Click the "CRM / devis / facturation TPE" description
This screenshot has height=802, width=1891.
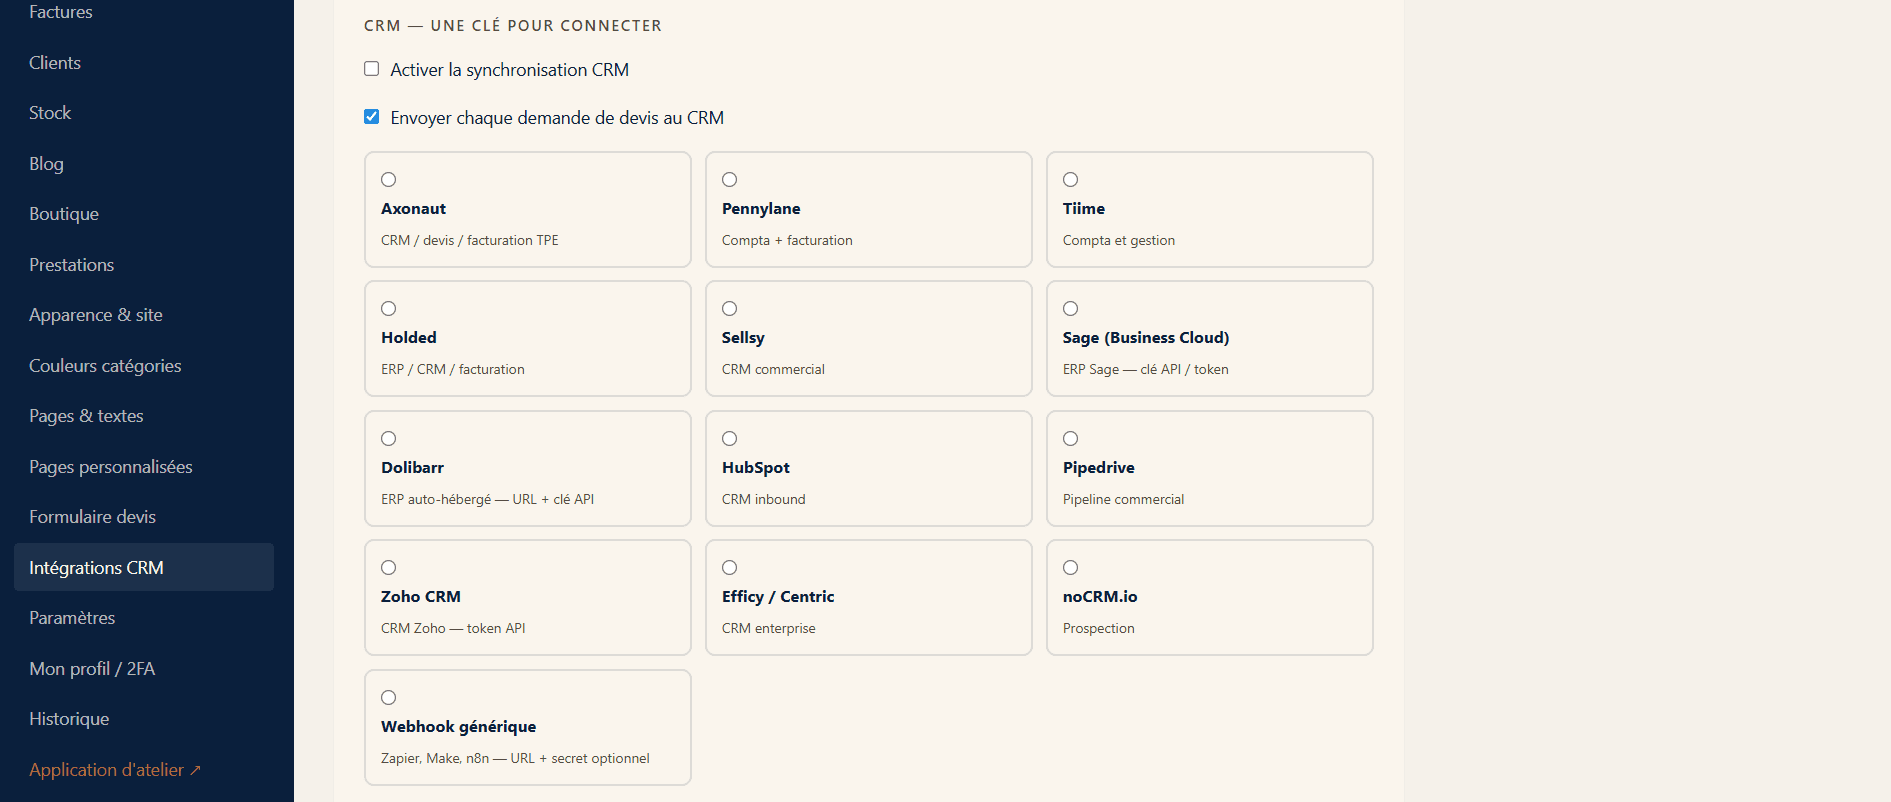click(470, 241)
